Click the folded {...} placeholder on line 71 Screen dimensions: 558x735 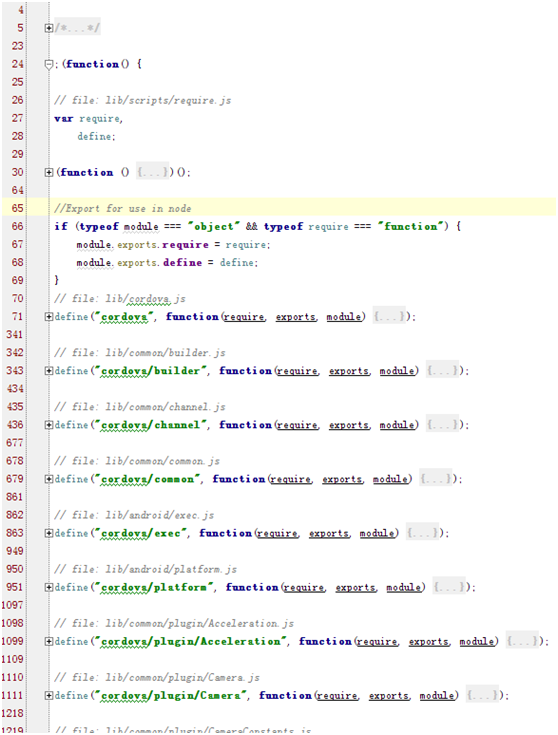click(389, 317)
